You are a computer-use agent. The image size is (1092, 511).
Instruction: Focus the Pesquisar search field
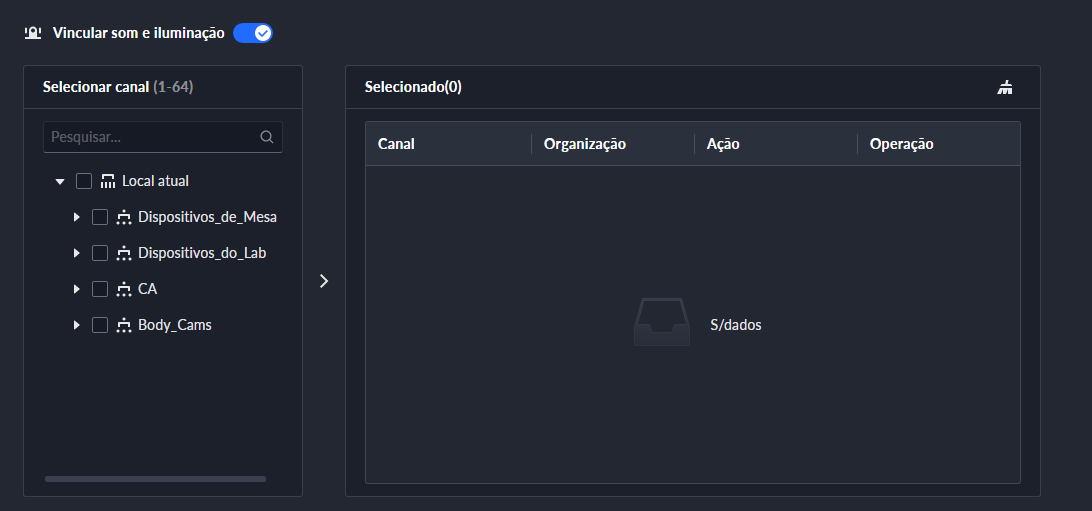coord(150,137)
